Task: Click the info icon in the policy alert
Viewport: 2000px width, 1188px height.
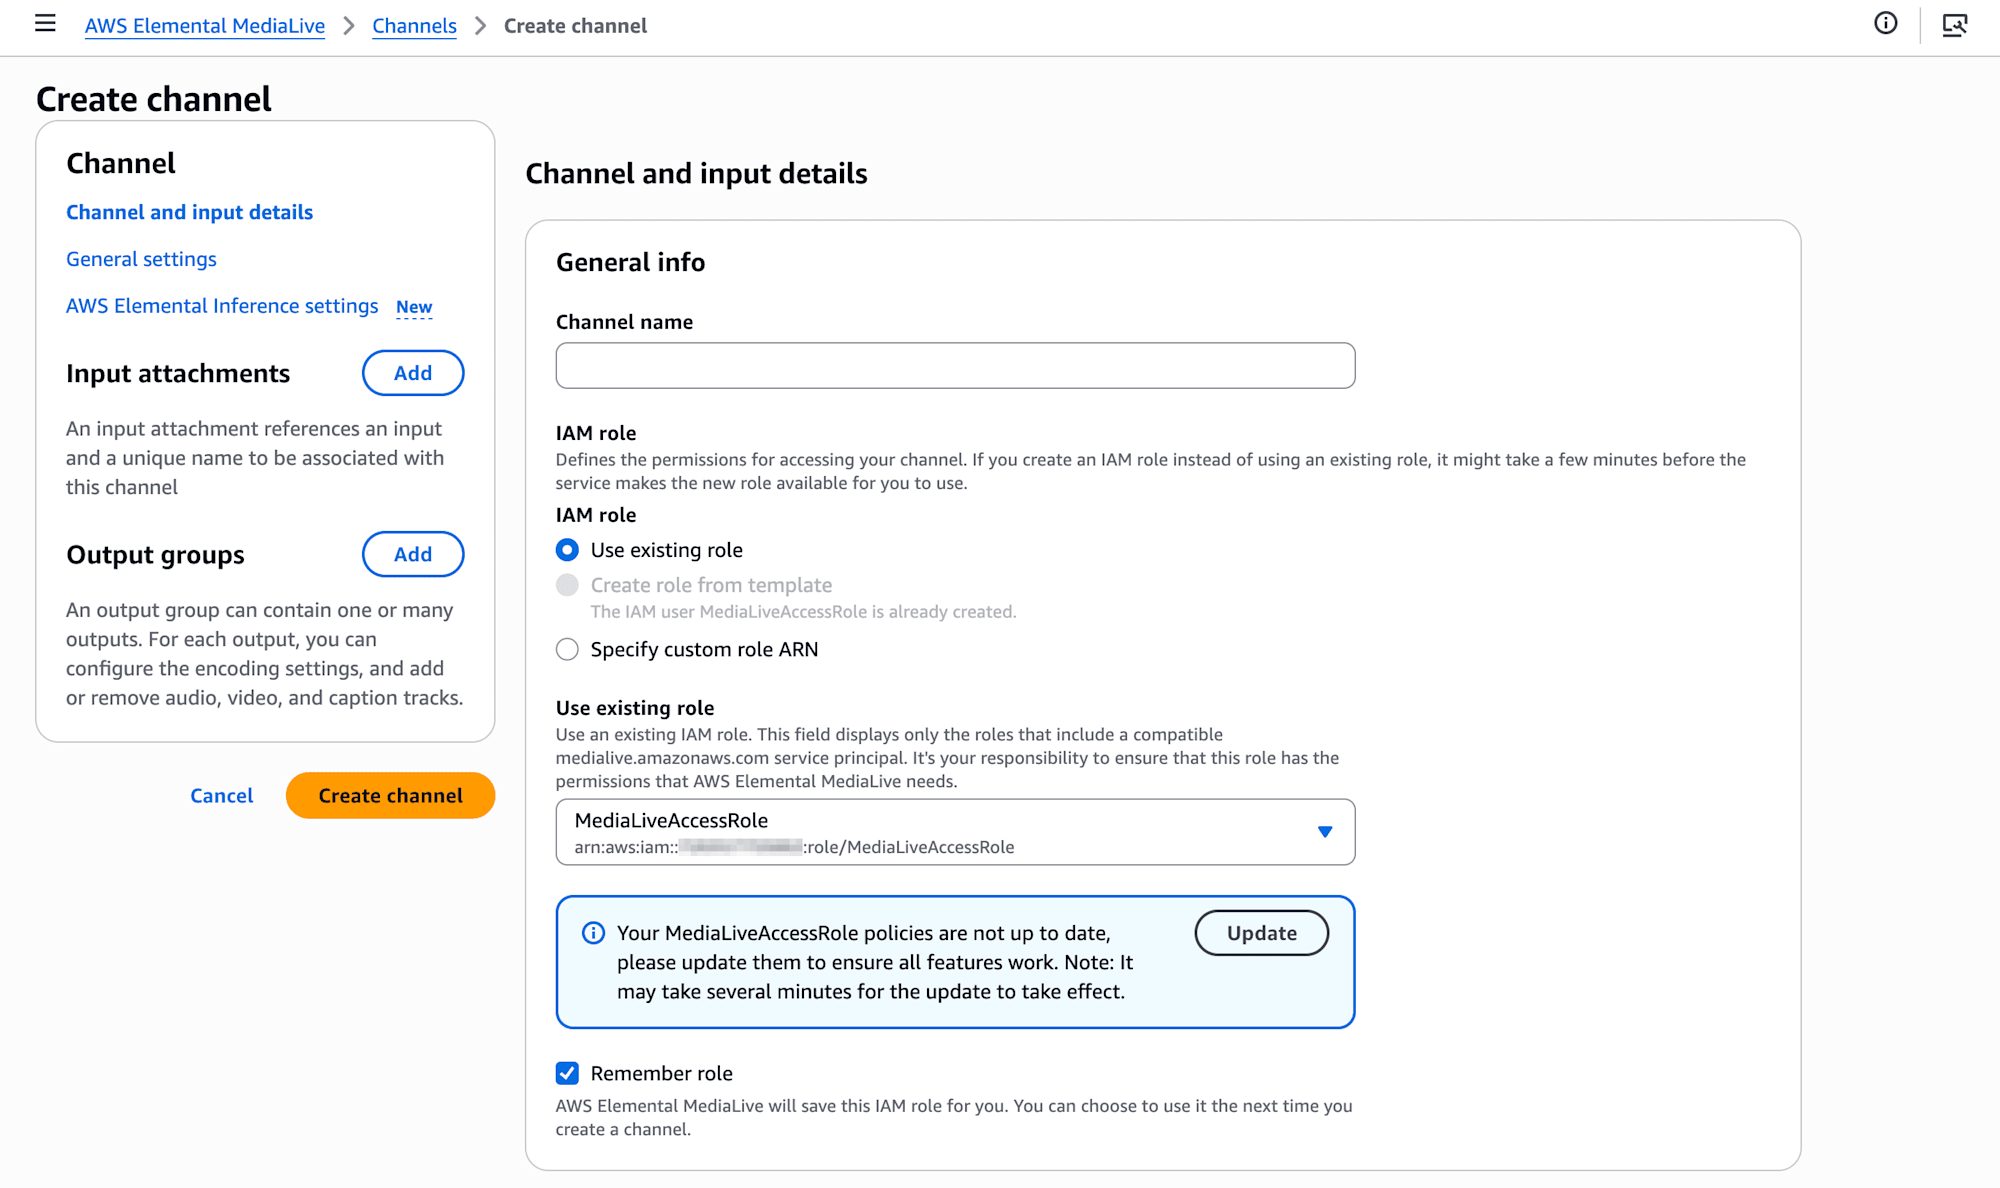Action: tap(593, 933)
